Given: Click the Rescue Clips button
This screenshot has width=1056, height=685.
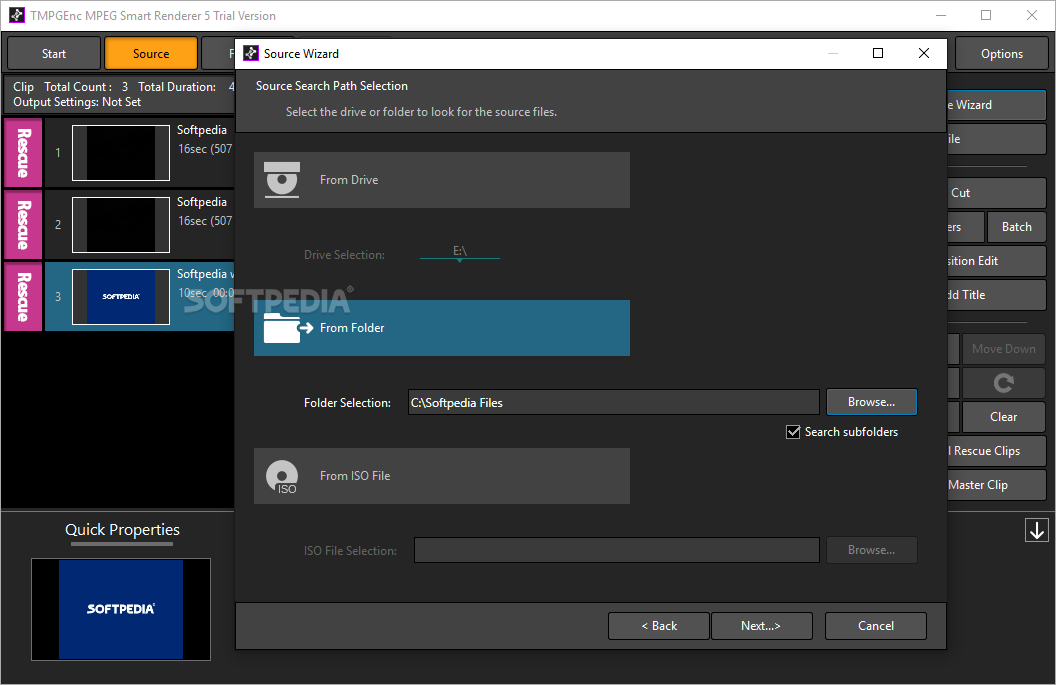Looking at the screenshot, I should (996, 451).
